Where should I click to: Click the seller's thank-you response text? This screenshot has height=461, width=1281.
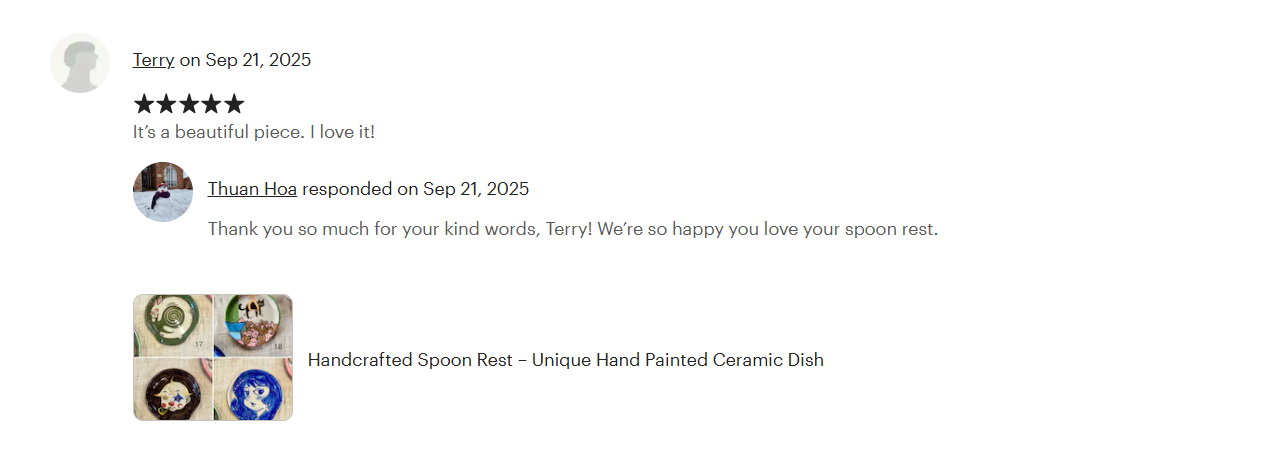(x=572, y=229)
